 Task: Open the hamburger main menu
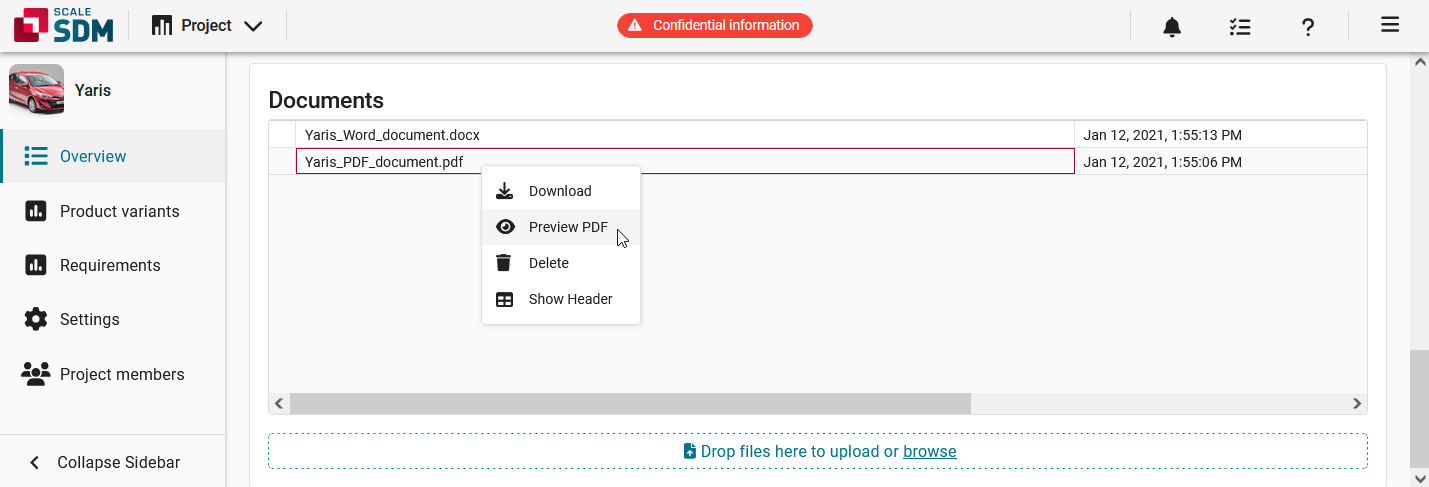[1389, 25]
